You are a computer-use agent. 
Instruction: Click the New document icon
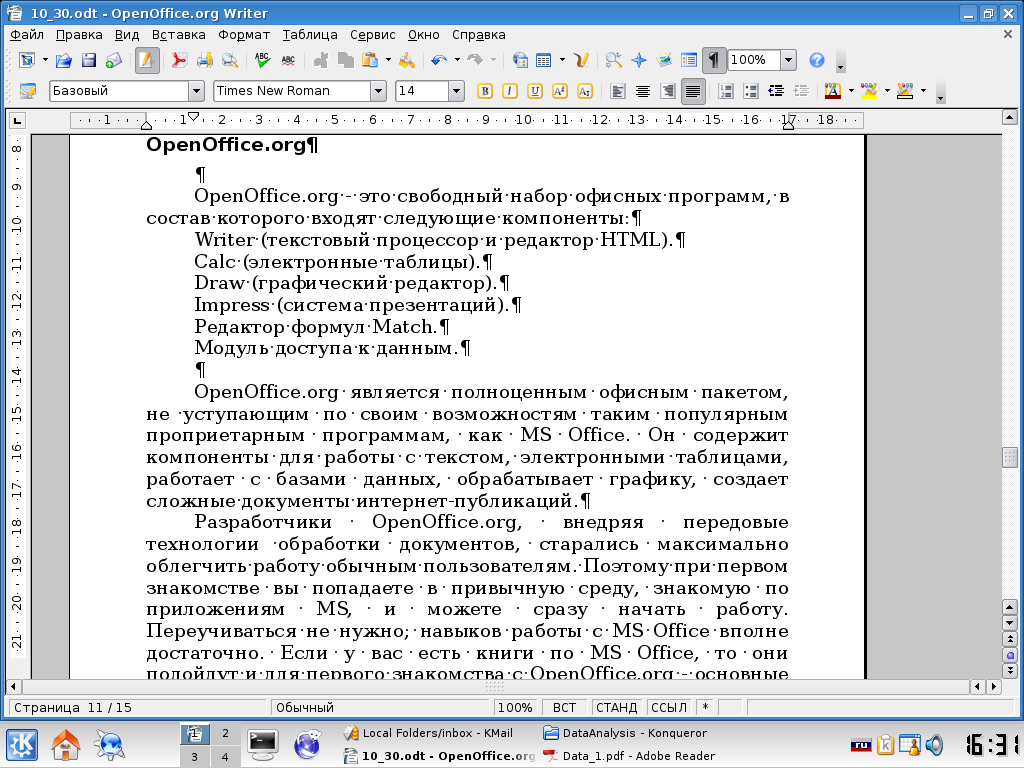(x=27, y=61)
